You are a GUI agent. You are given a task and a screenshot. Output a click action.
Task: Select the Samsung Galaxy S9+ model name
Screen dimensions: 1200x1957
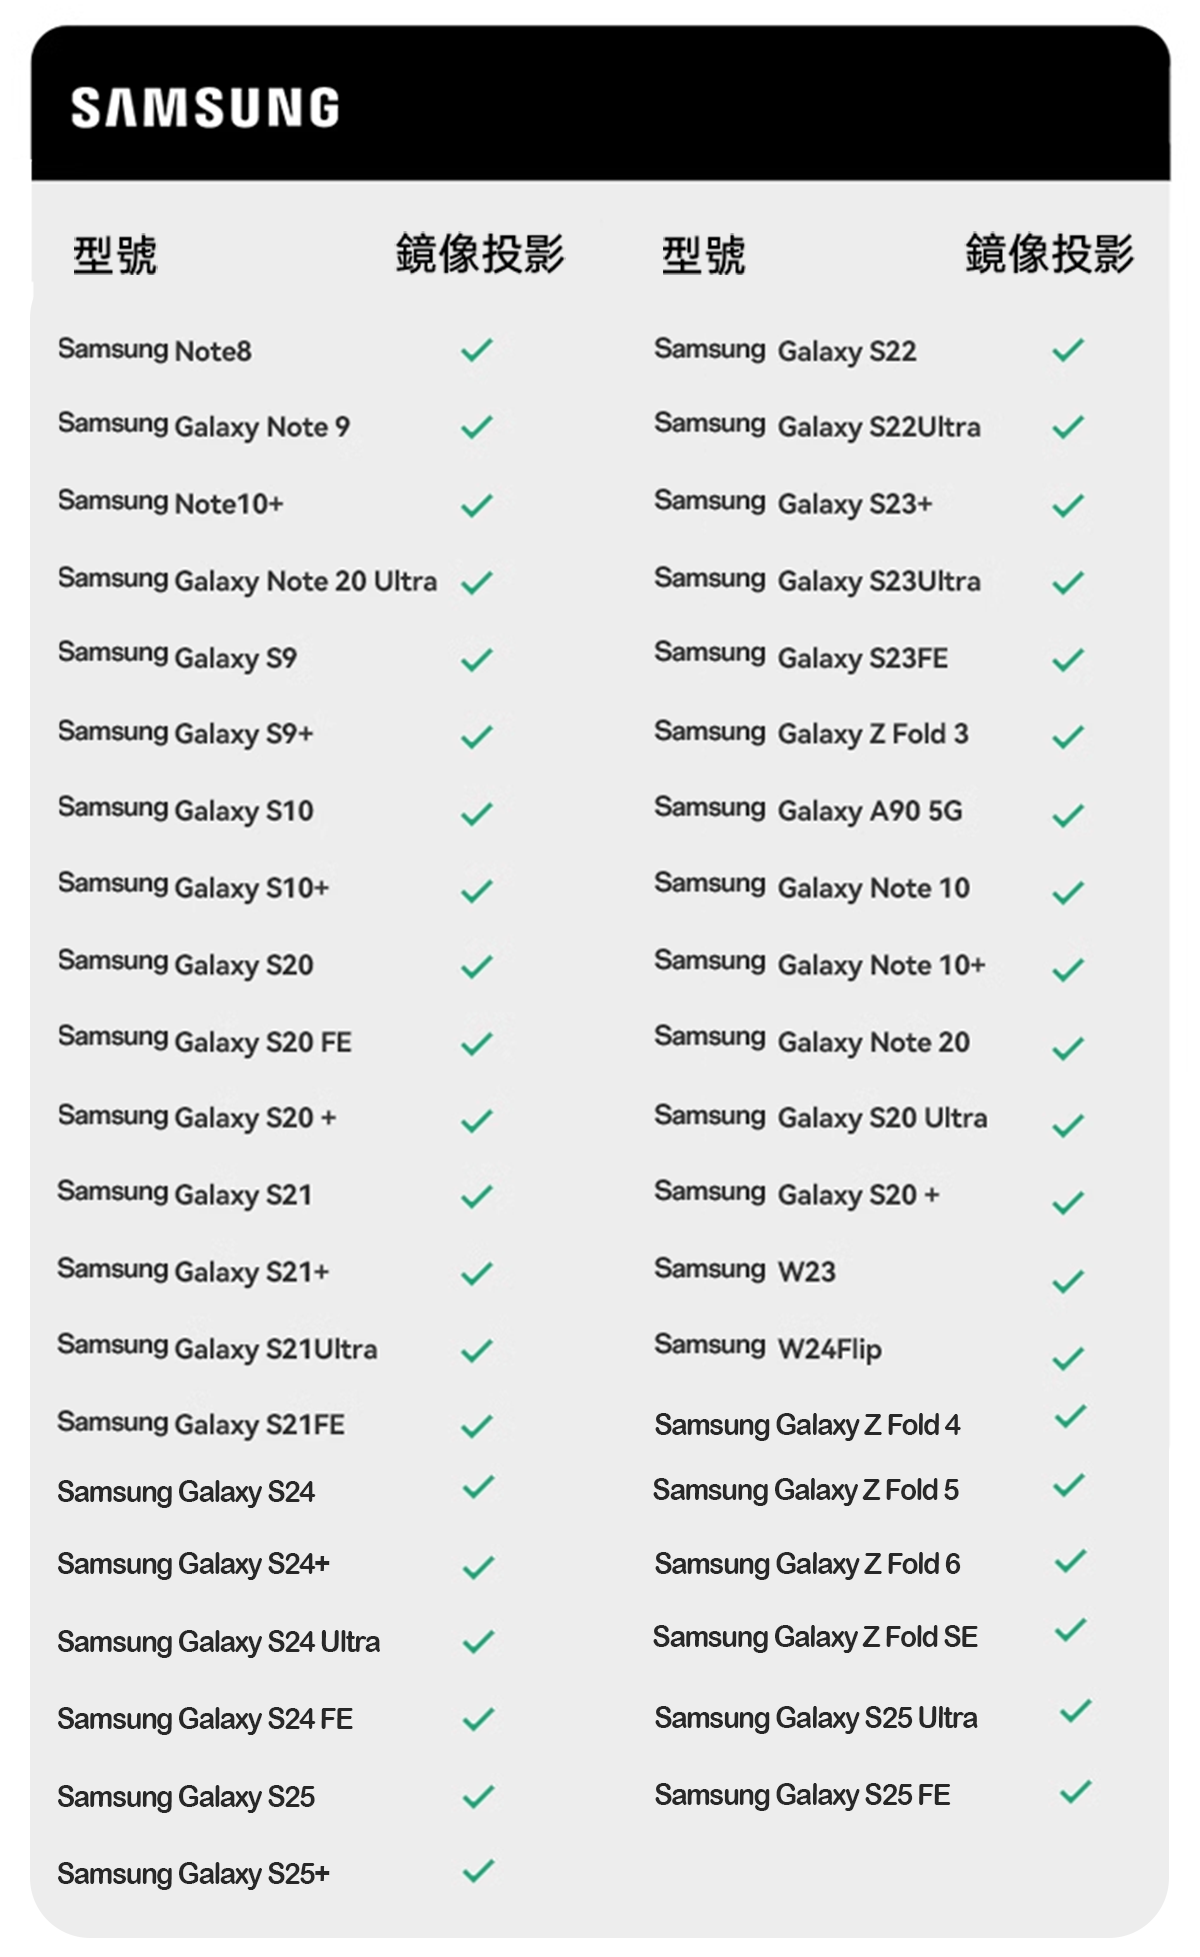186,733
